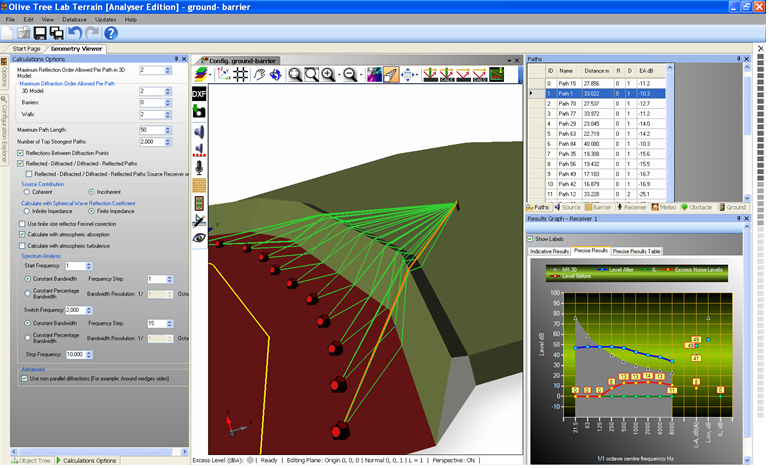The height and width of the screenshot is (468, 769).
Task: Select the speaker line source tool with red dots
Action: tap(199, 150)
